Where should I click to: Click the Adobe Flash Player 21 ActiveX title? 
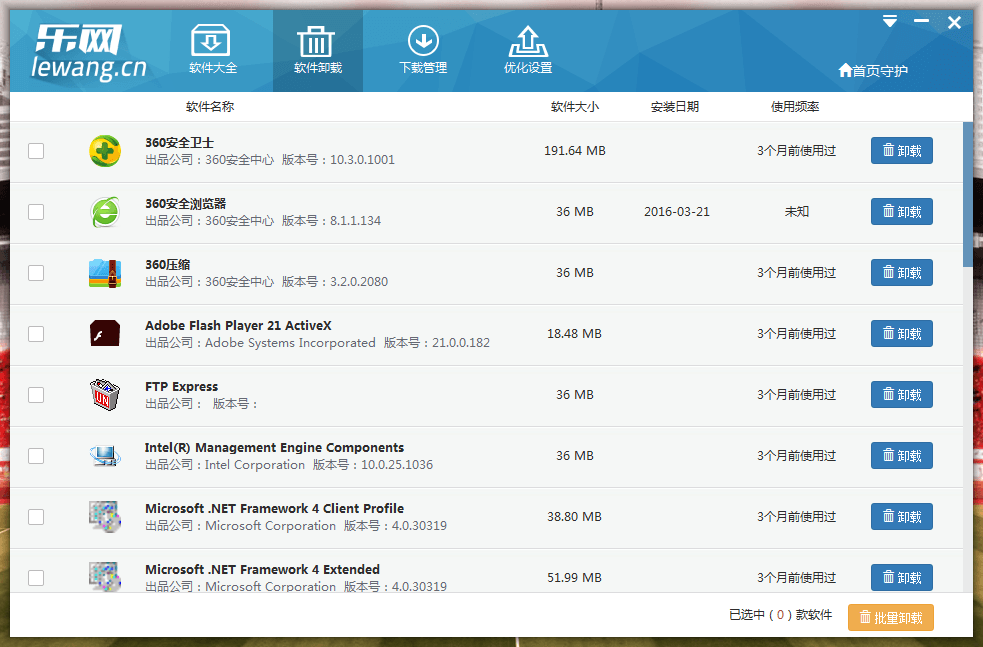(238, 325)
